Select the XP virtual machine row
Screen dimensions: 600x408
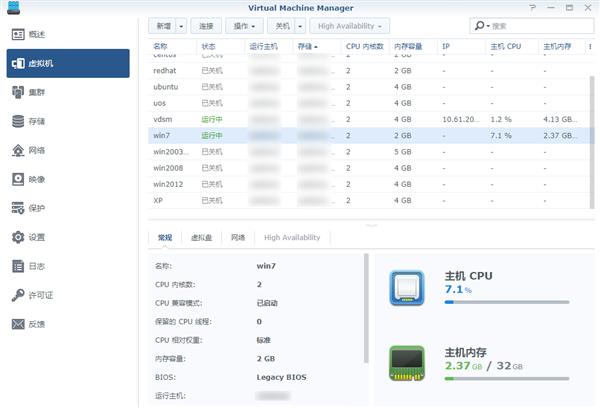[x=369, y=201]
